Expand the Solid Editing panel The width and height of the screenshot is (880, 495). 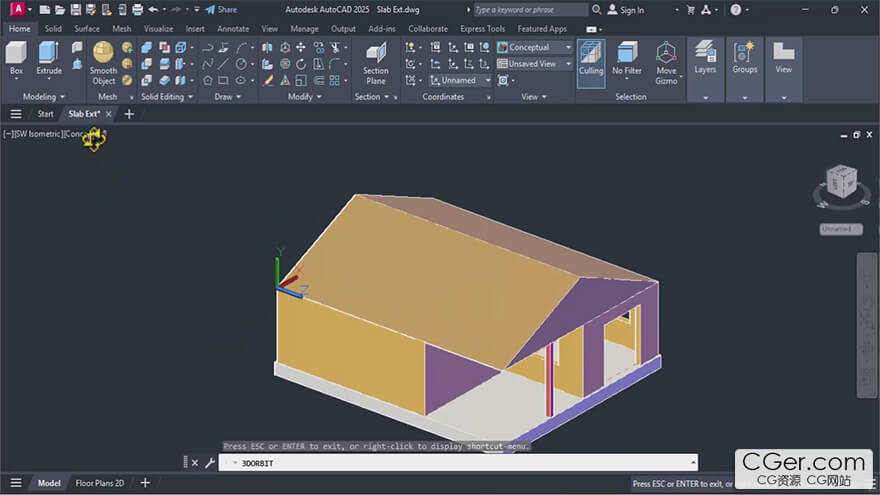167,97
